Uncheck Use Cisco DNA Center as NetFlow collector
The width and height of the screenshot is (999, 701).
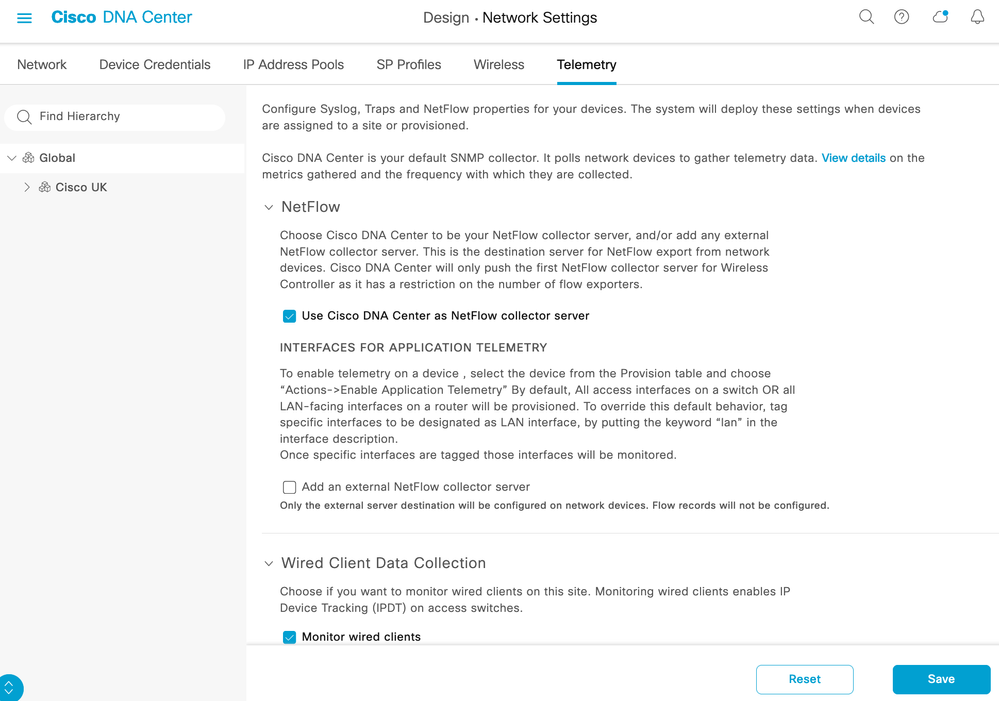tap(289, 316)
